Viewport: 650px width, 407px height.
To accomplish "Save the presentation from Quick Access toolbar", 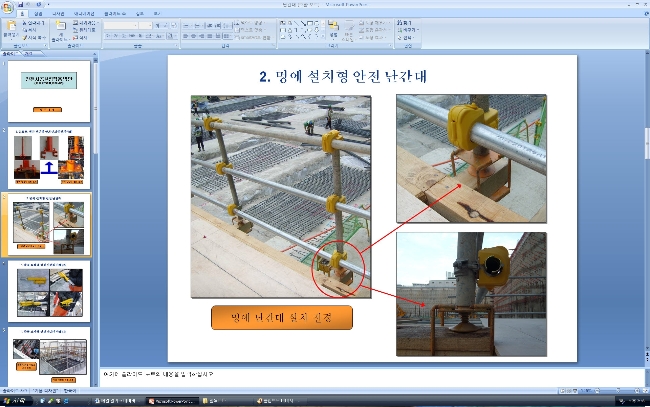I will pyautogui.click(x=20, y=4).
